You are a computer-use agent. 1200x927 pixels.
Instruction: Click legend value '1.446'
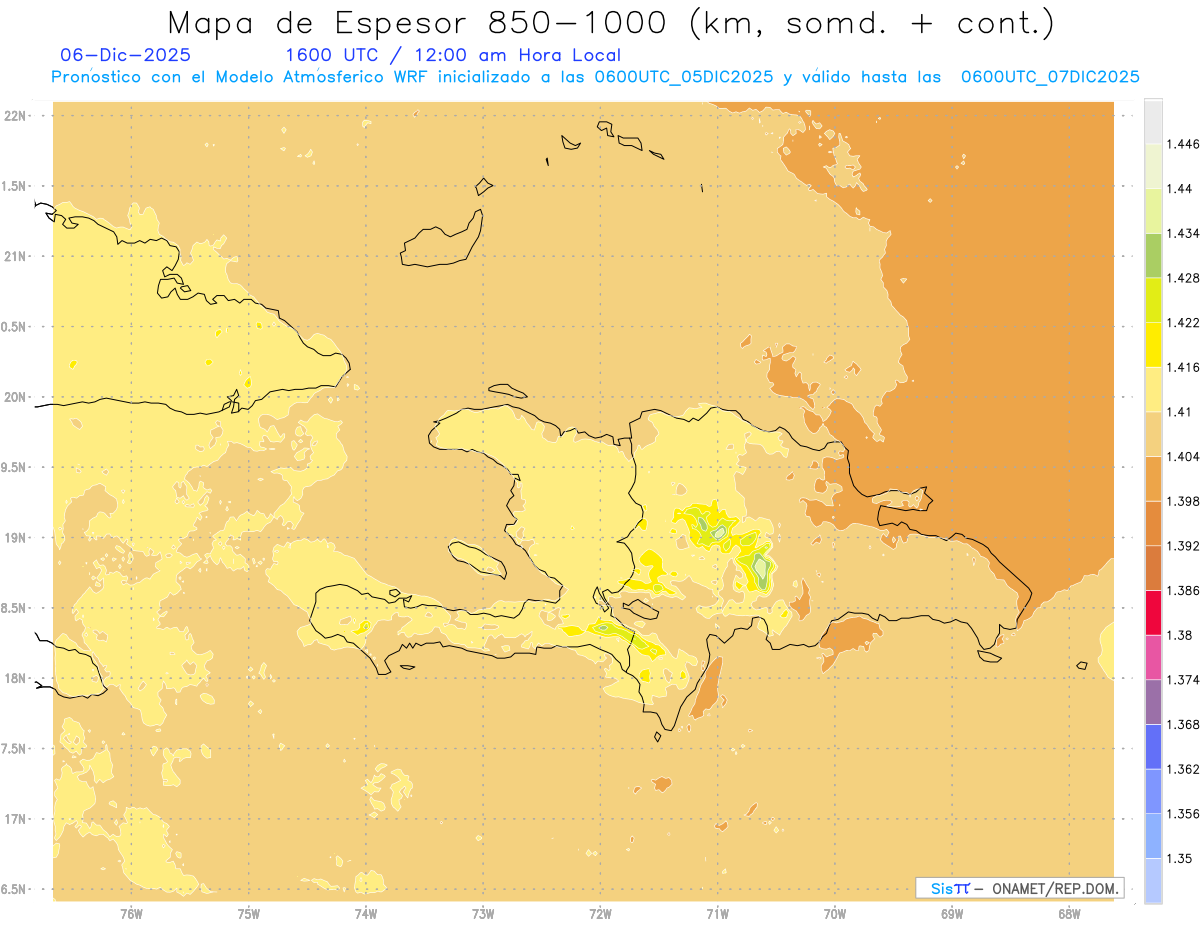1184,144
